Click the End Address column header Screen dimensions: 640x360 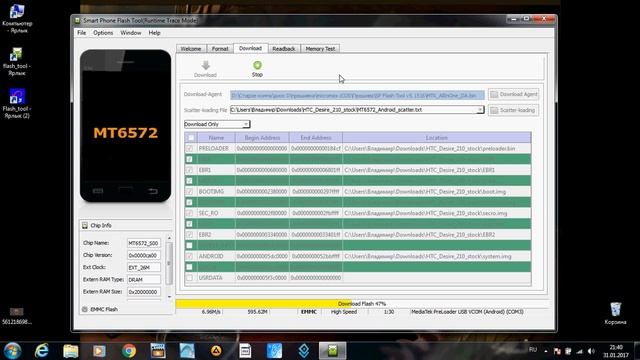(316, 138)
